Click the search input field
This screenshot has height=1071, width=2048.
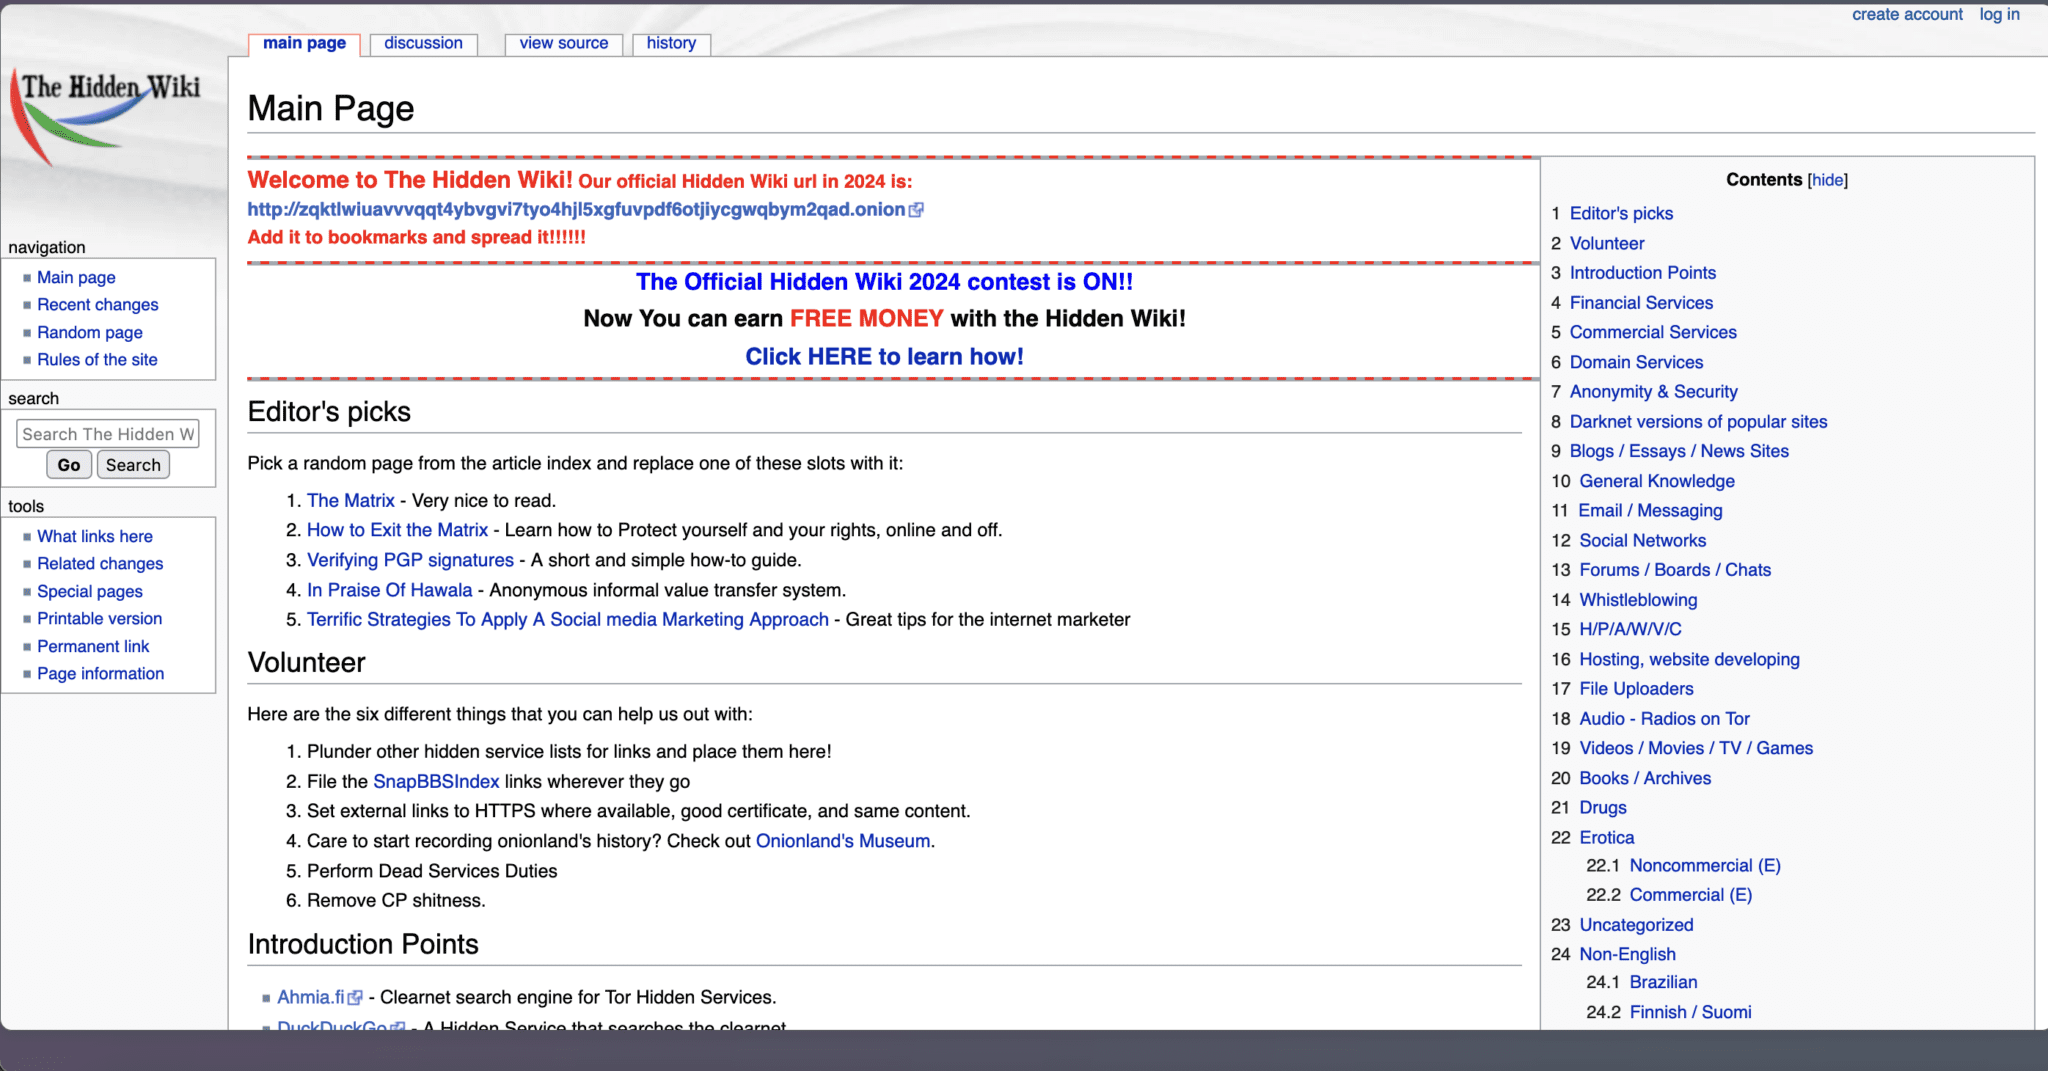[x=107, y=433]
